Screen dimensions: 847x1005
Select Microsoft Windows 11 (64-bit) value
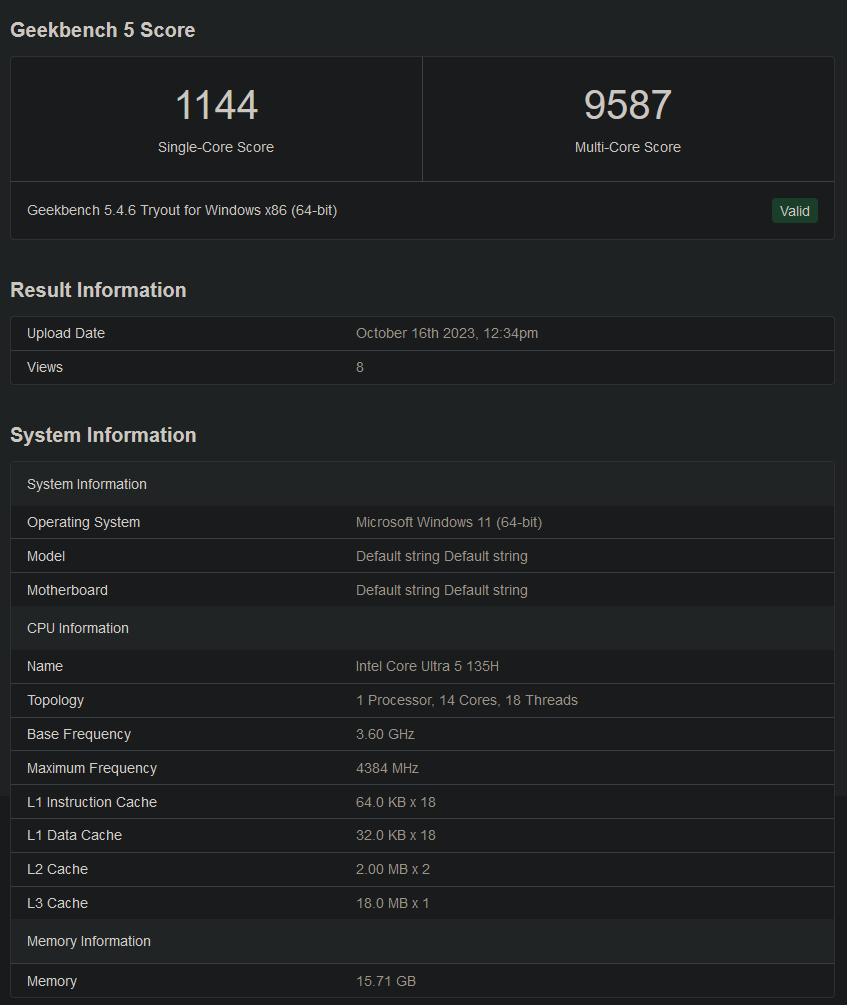(449, 522)
